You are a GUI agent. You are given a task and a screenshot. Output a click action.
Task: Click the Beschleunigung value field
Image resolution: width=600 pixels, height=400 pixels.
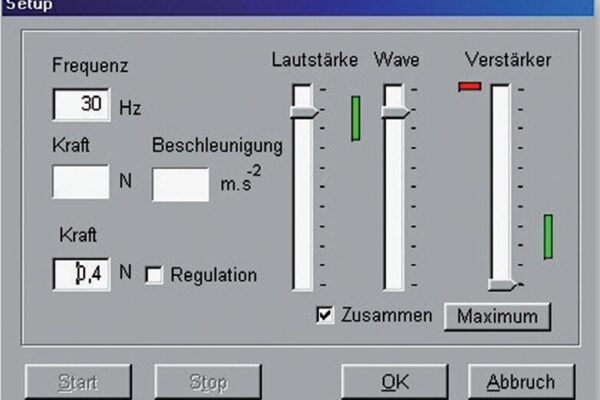[x=180, y=184]
